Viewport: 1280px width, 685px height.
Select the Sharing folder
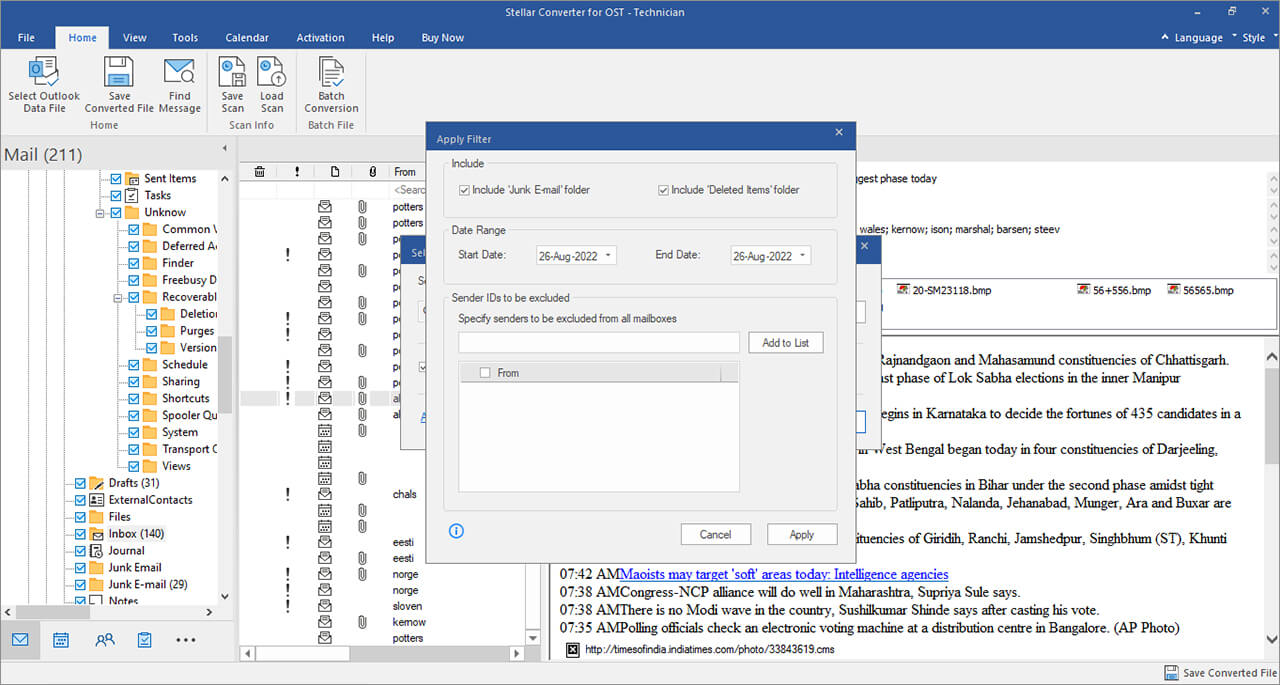tap(181, 381)
